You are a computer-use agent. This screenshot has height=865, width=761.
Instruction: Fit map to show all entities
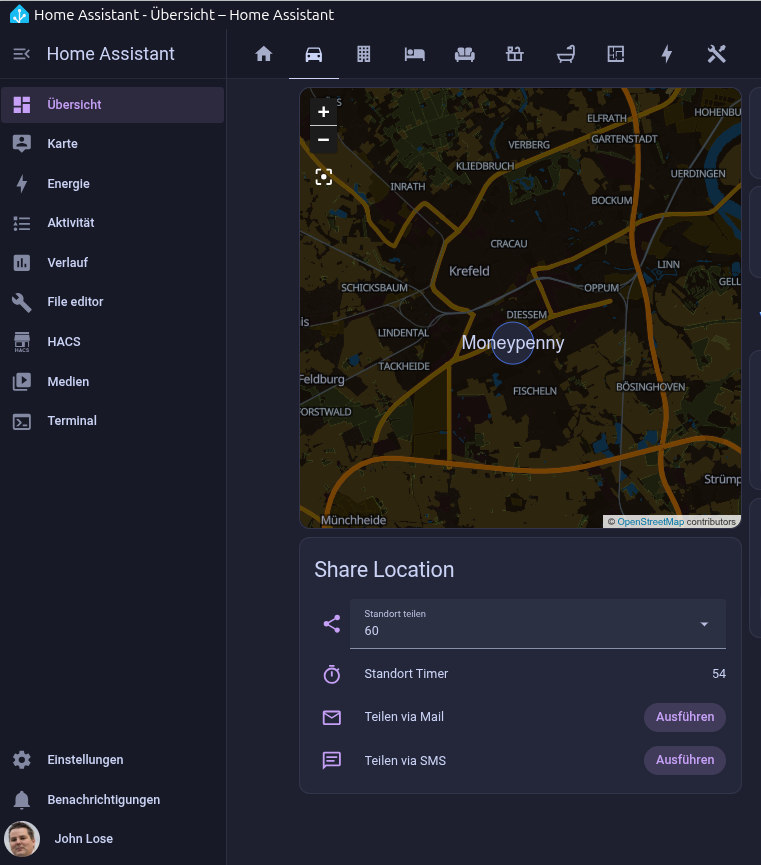(x=323, y=177)
